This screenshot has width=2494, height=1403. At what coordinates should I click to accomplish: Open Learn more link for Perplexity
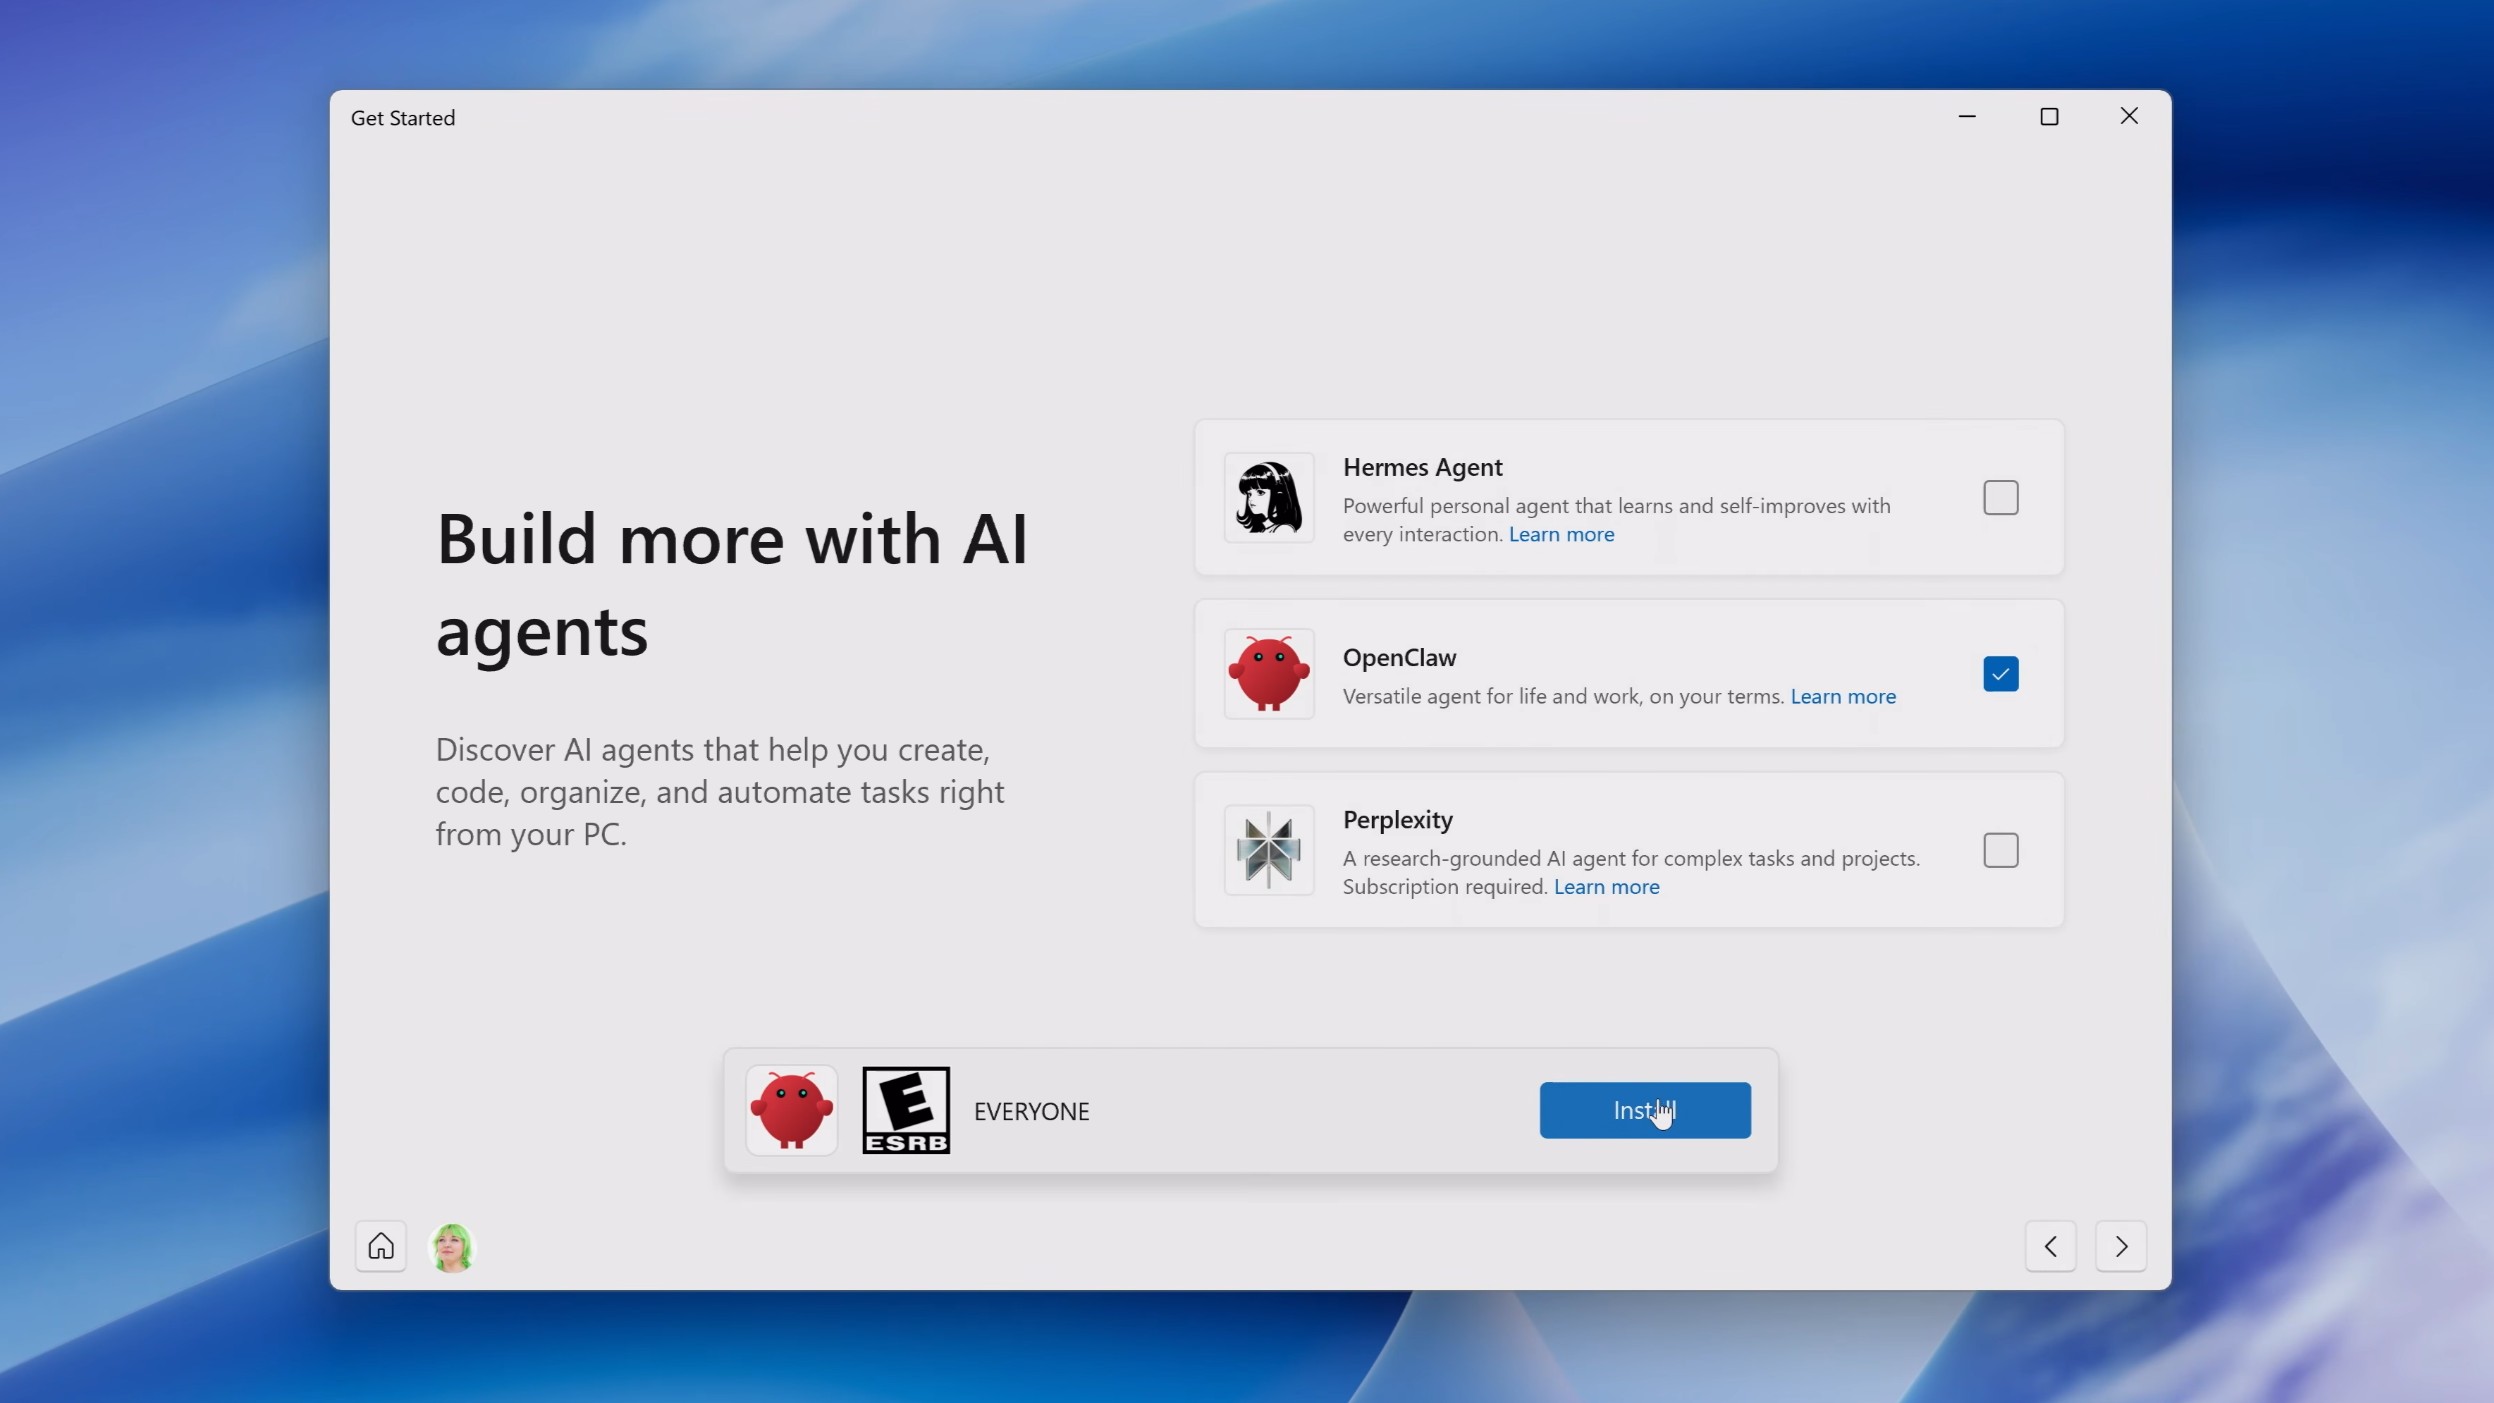tap(1606, 886)
